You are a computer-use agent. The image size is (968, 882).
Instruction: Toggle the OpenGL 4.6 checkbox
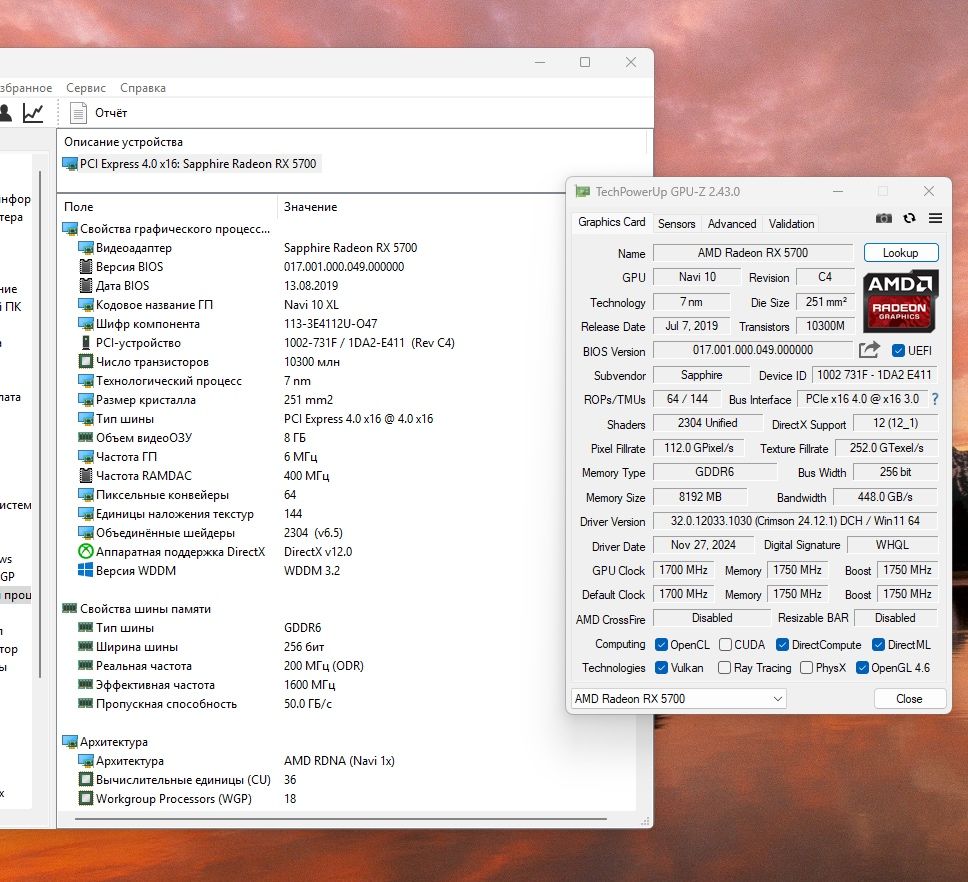862,667
